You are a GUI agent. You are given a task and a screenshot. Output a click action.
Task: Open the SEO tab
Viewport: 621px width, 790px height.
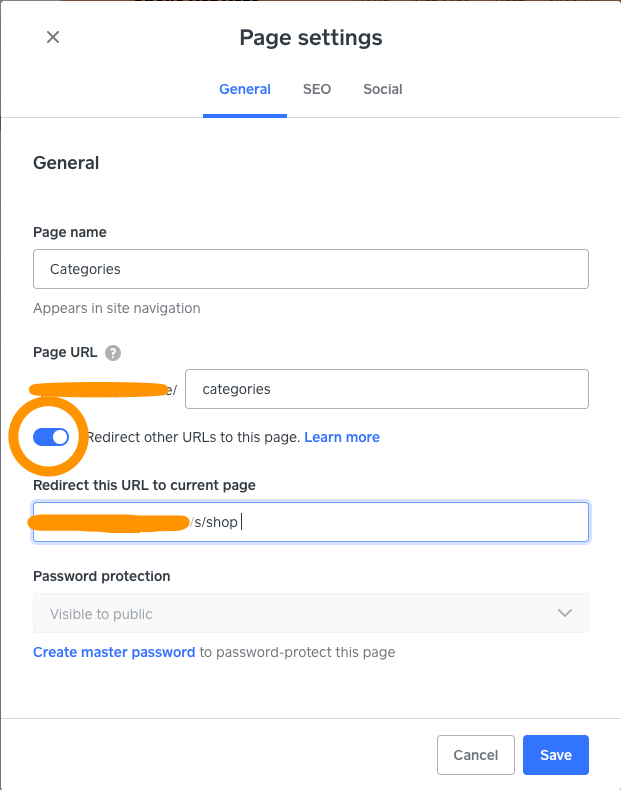[317, 89]
